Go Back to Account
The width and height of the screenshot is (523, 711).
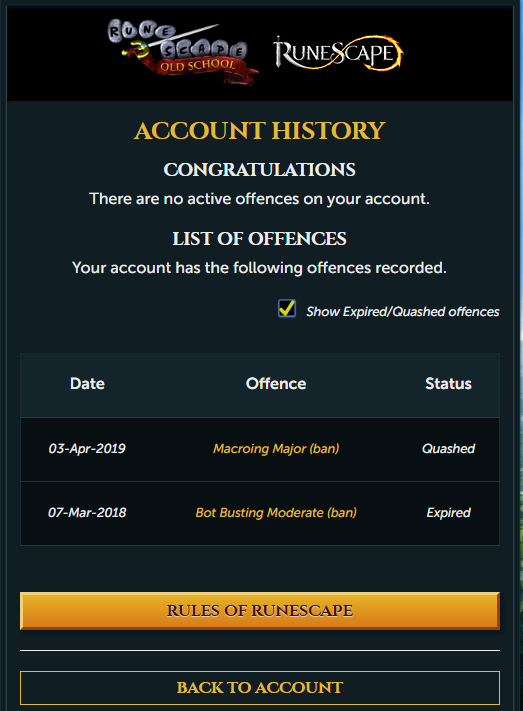[x=260, y=687]
